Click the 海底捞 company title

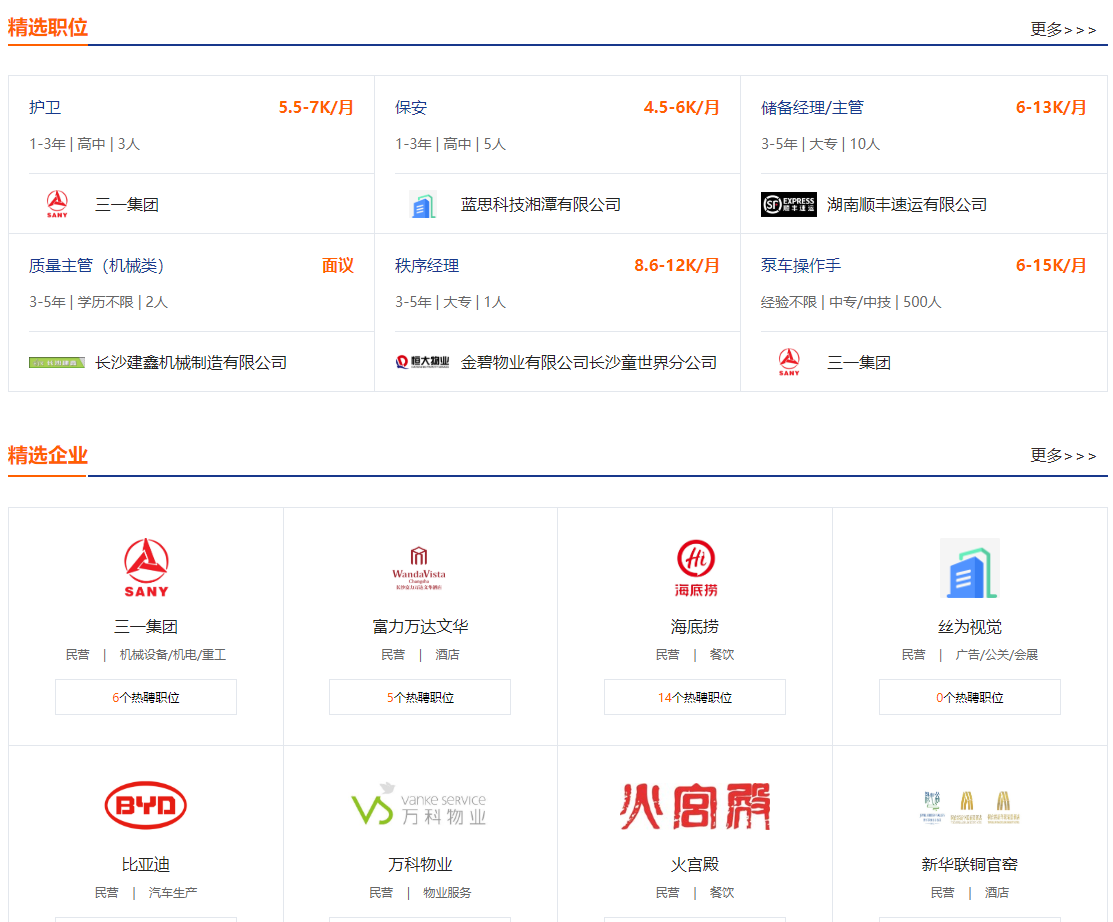click(x=695, y=627)
